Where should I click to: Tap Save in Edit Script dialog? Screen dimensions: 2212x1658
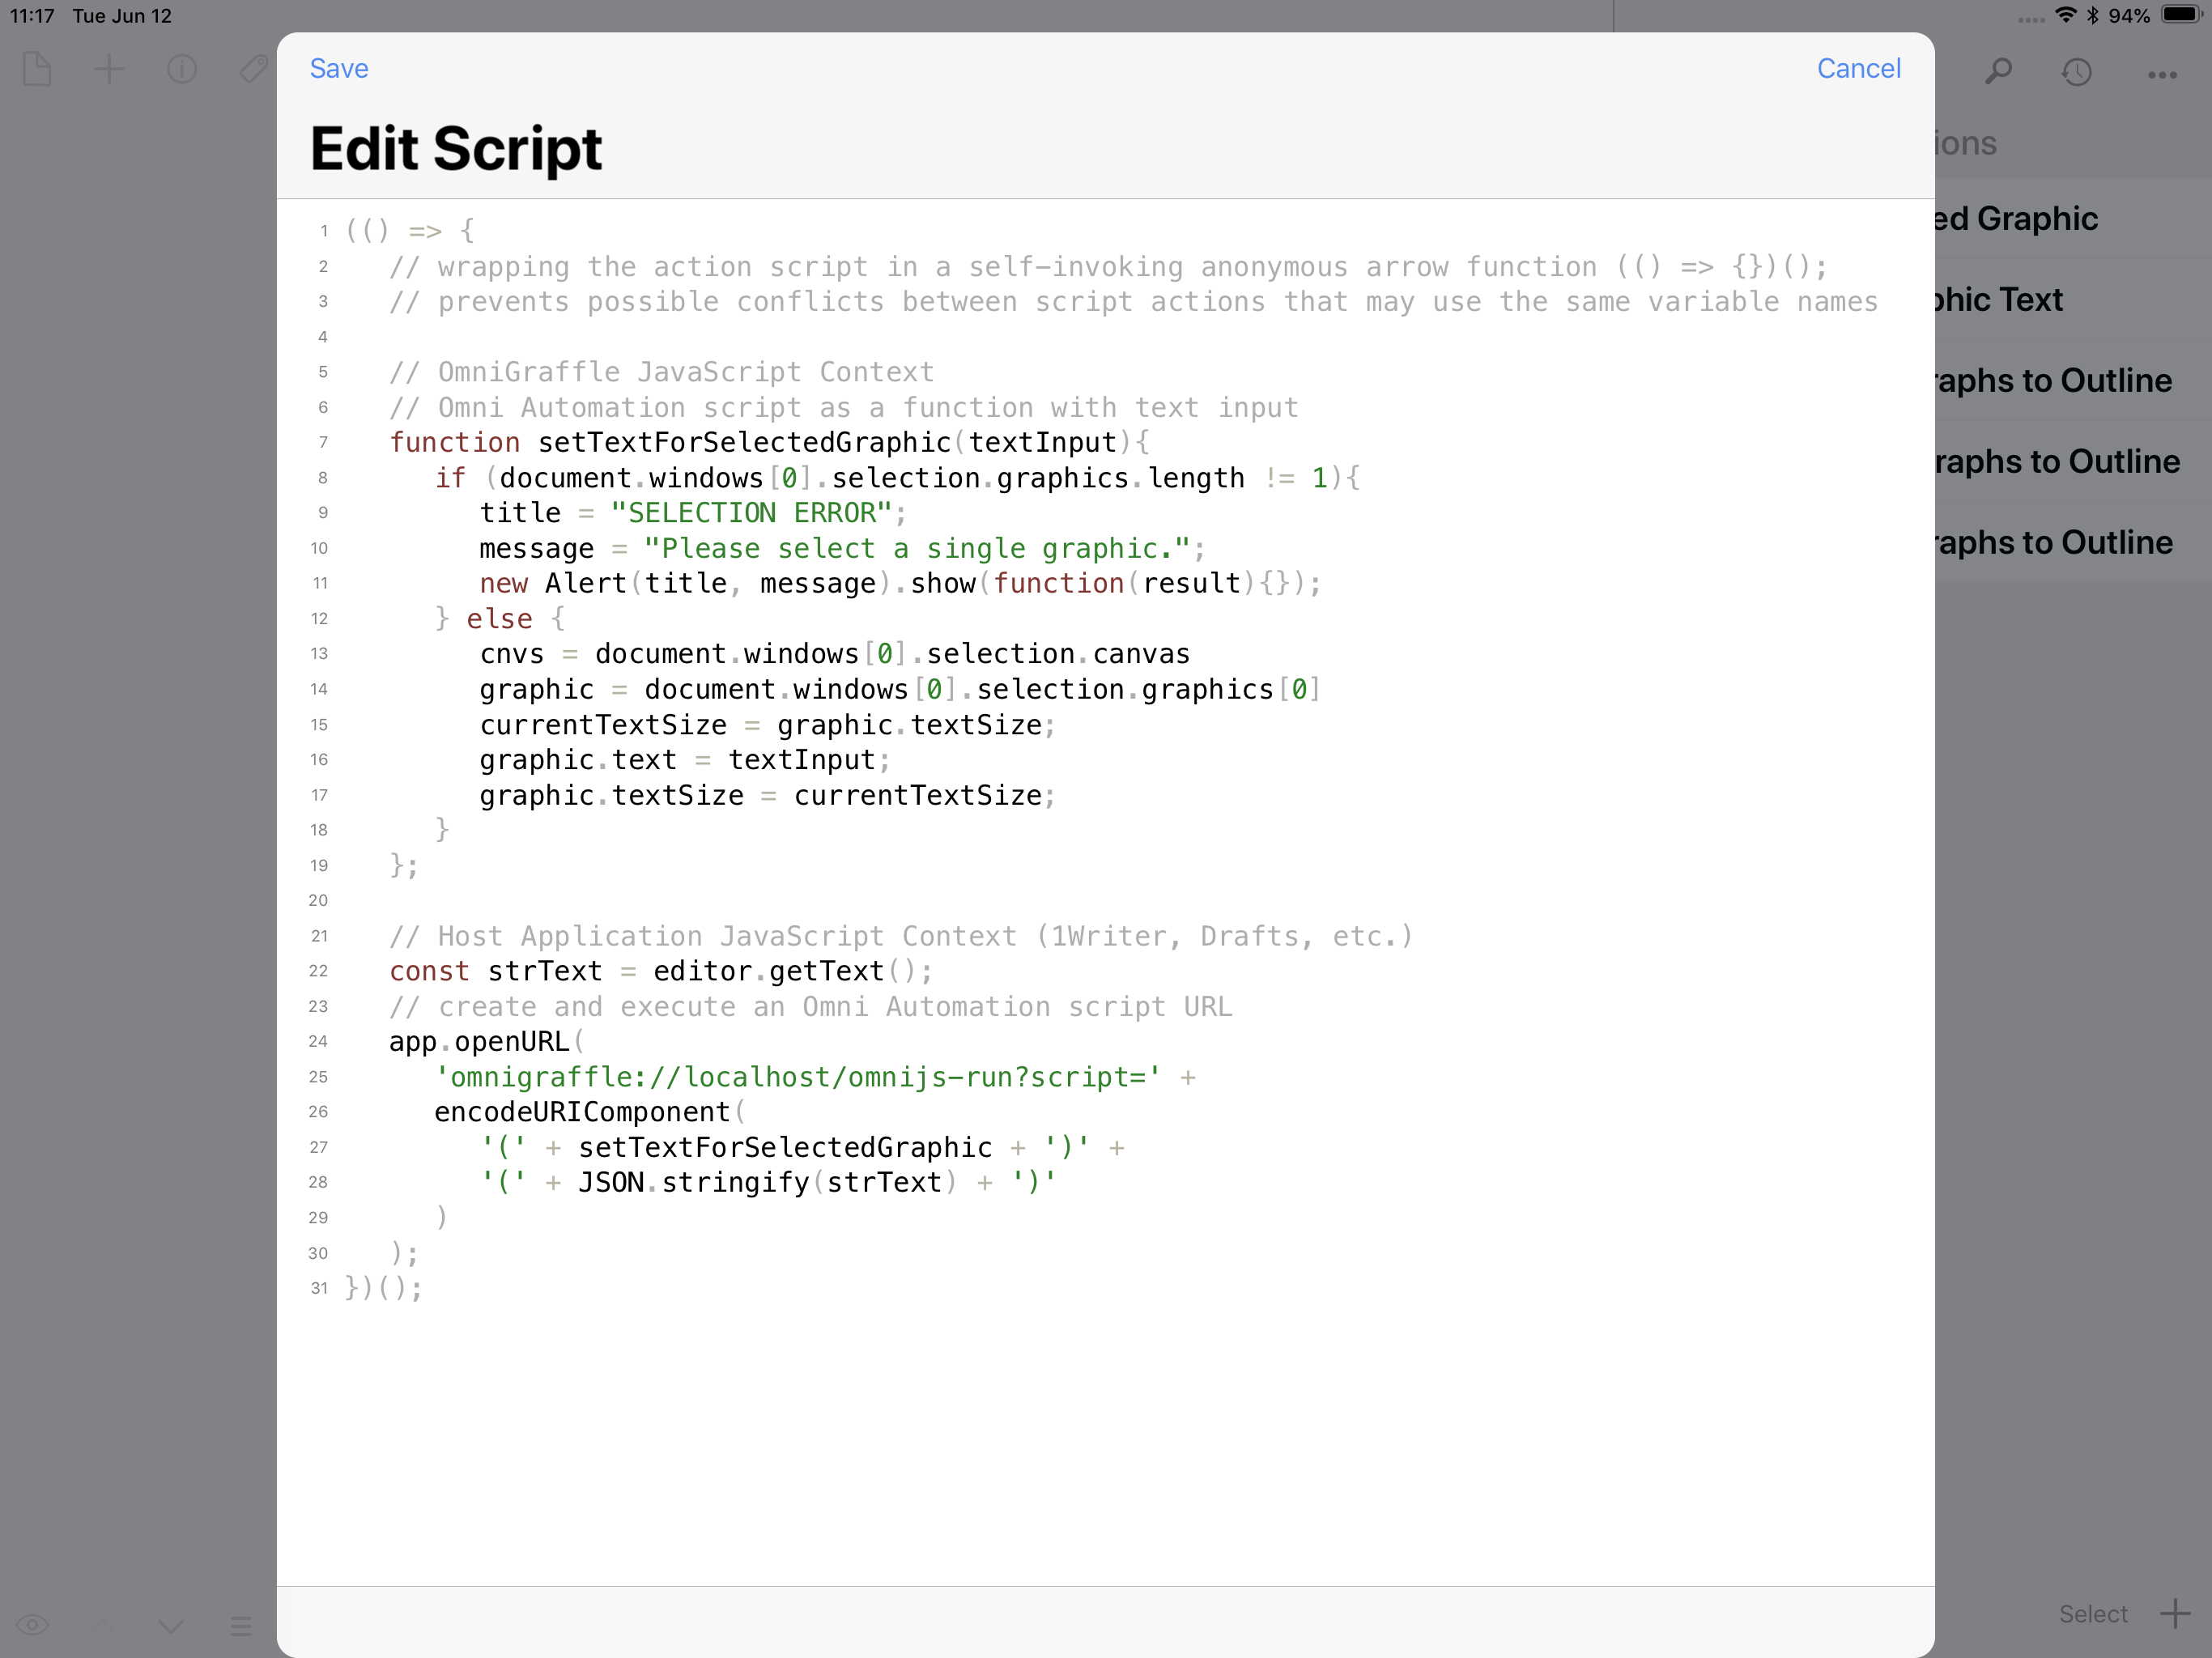(339, 68)
